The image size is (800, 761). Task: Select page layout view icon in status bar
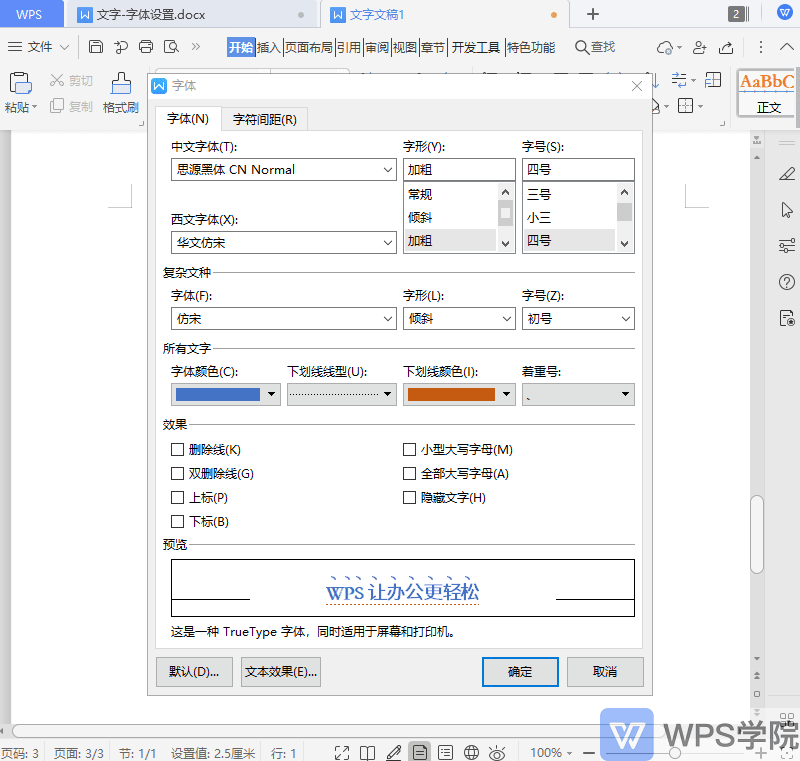[x=420, y=752]
